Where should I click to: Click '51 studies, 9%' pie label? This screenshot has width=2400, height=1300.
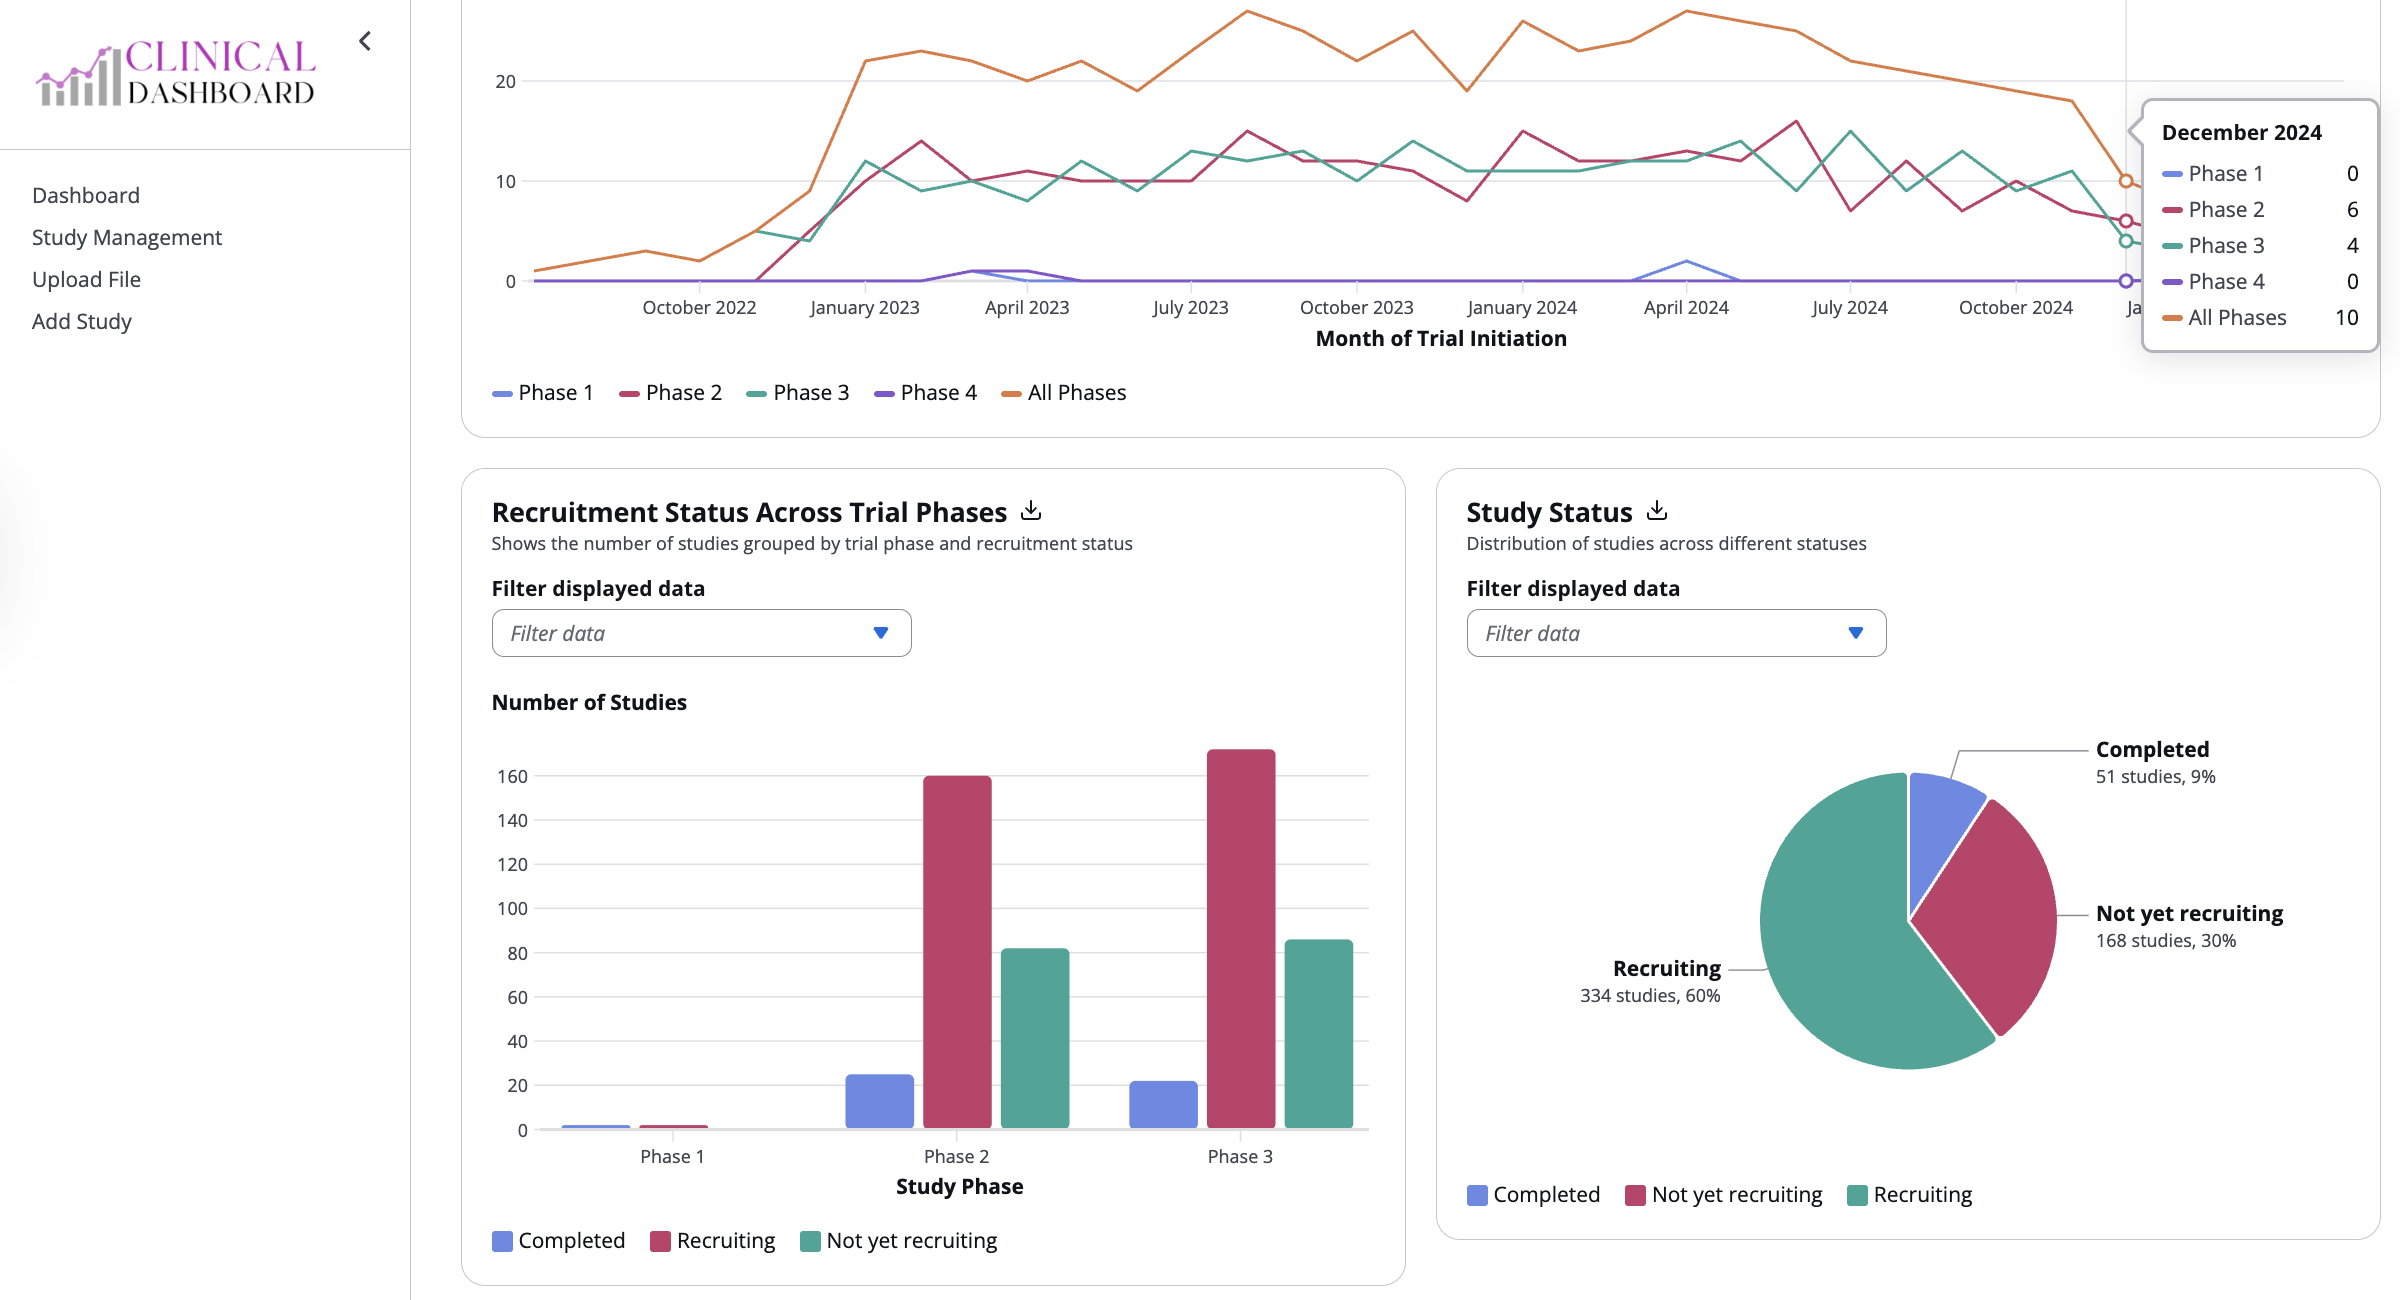coord(2156,777)
